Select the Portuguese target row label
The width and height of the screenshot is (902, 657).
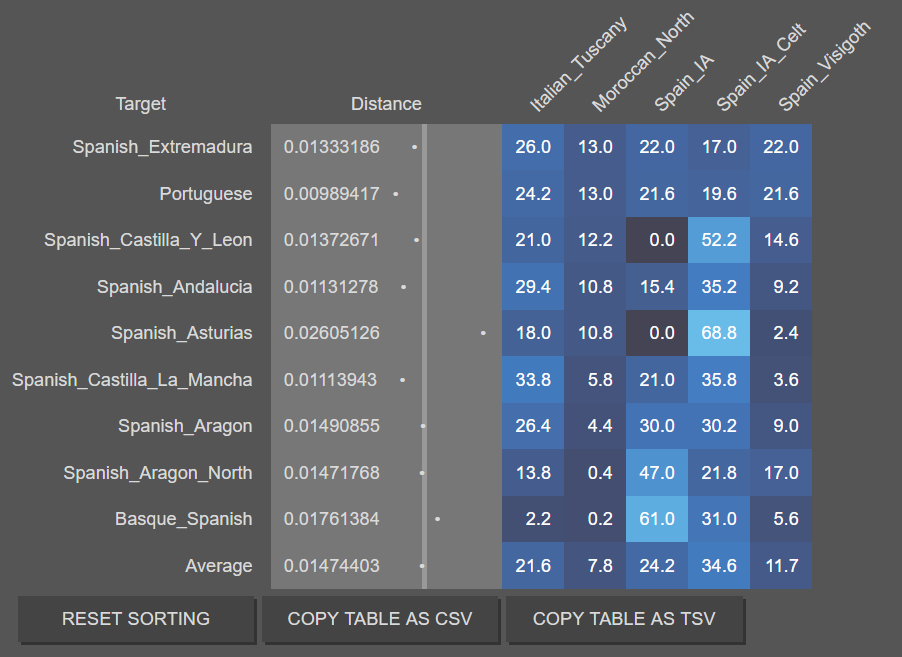(206, 194)
